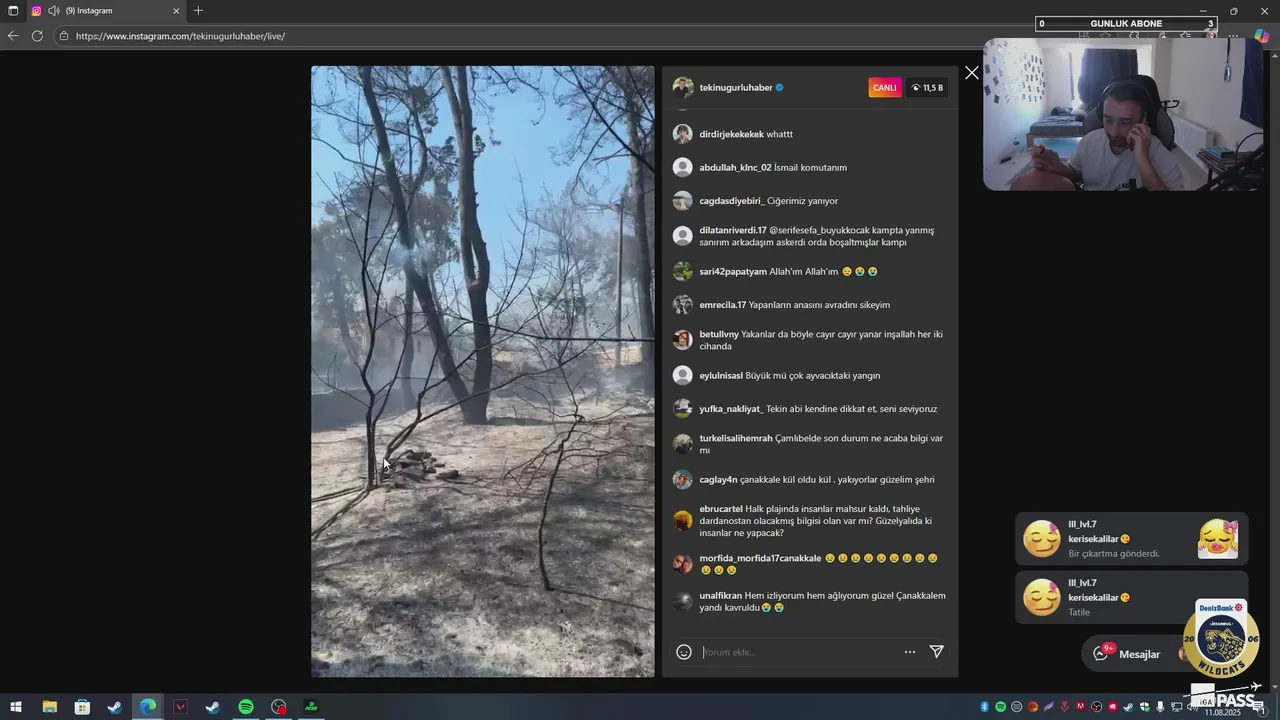The height and width of the screenshot is (720, 1280).
Task: Click the Steam system tray icon
Action: coord(1127,707)
